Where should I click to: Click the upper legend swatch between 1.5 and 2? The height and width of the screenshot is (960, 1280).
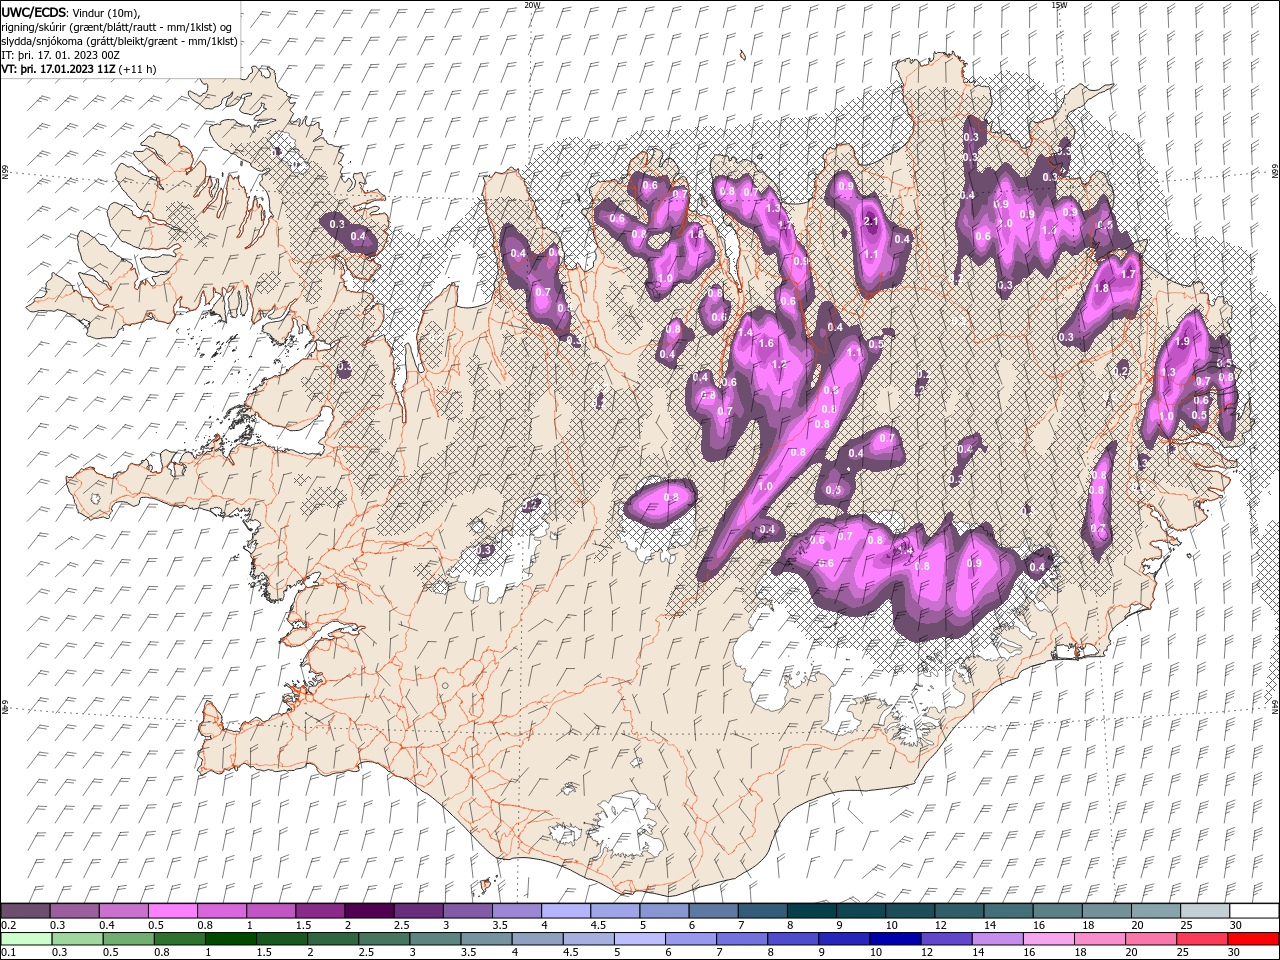(x=320, y=911)
